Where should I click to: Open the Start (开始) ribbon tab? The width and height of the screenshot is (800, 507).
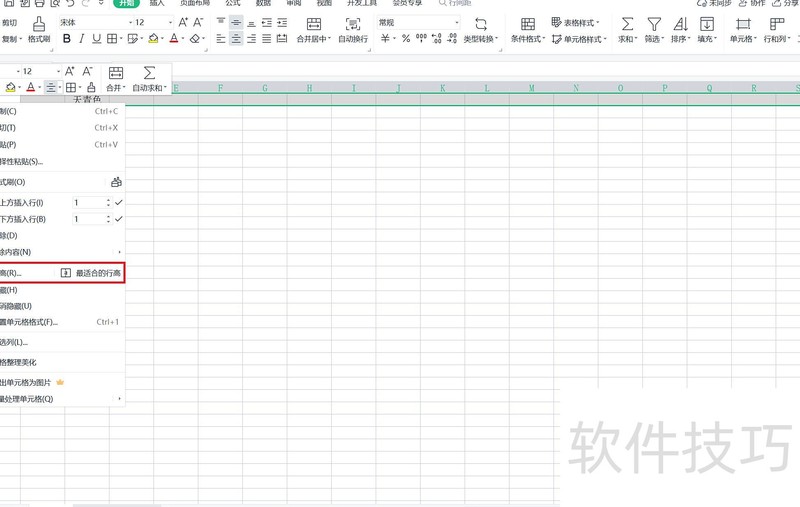126,3
